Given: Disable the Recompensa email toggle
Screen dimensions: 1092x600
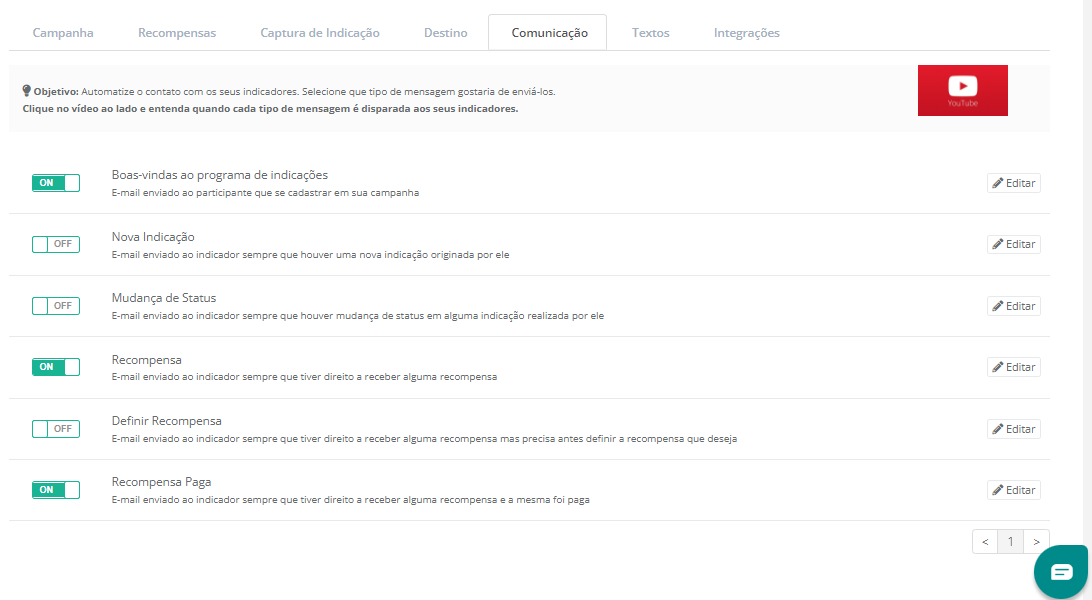Looking at the screenshot, I should tap(56, 367).
